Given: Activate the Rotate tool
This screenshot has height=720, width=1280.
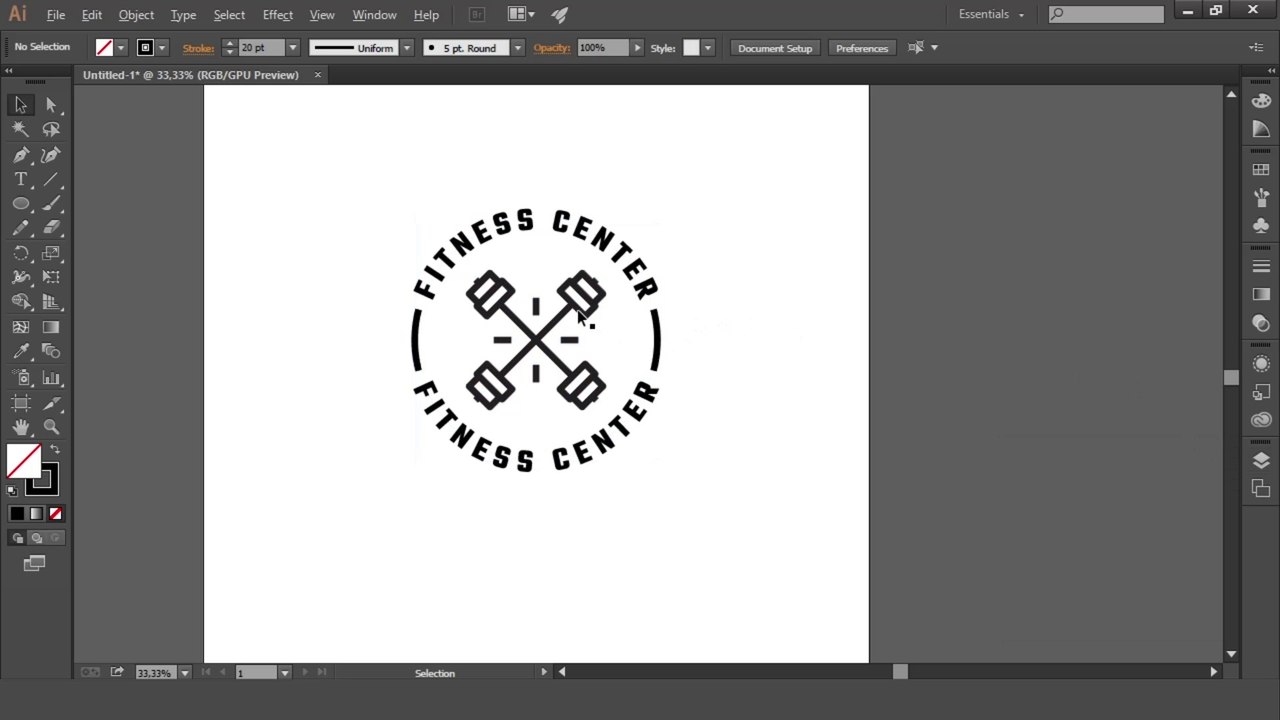Looking at the screenshot, I should (21, 253).
